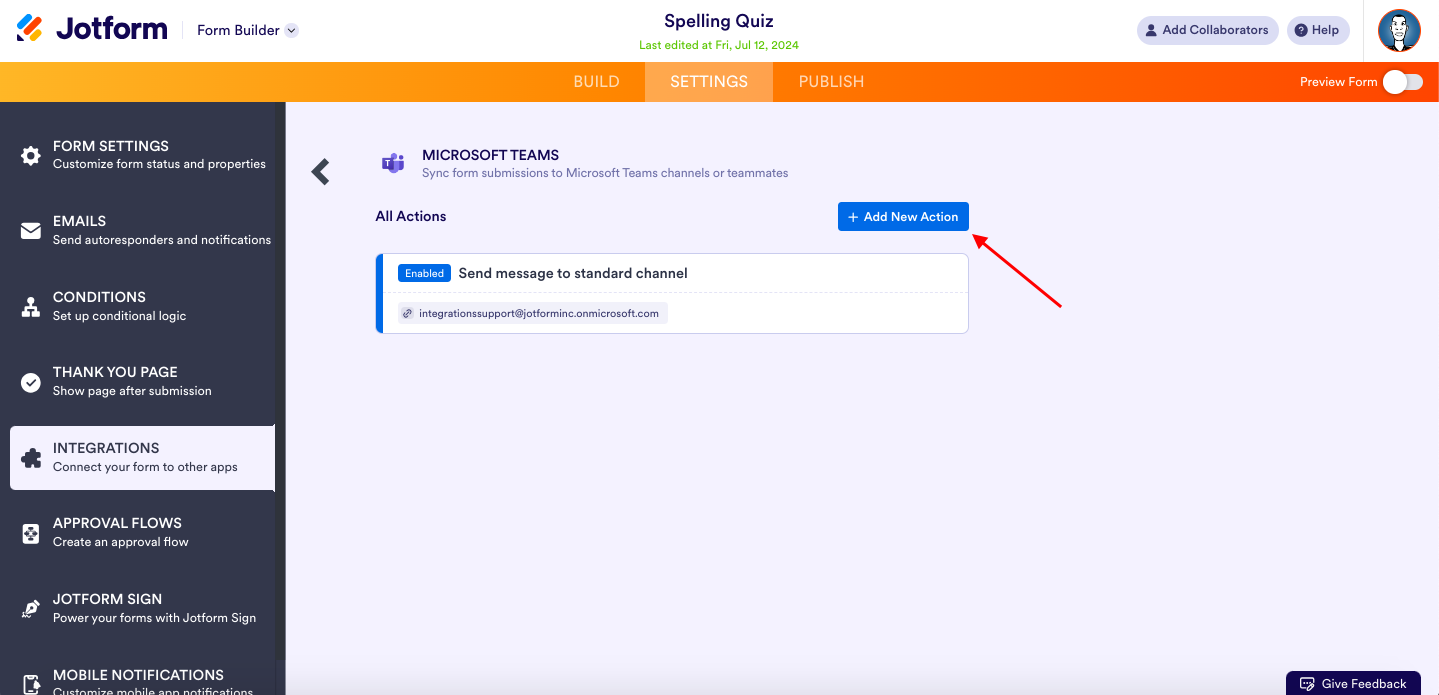Click the Help button

click(x=1318, y=30)
